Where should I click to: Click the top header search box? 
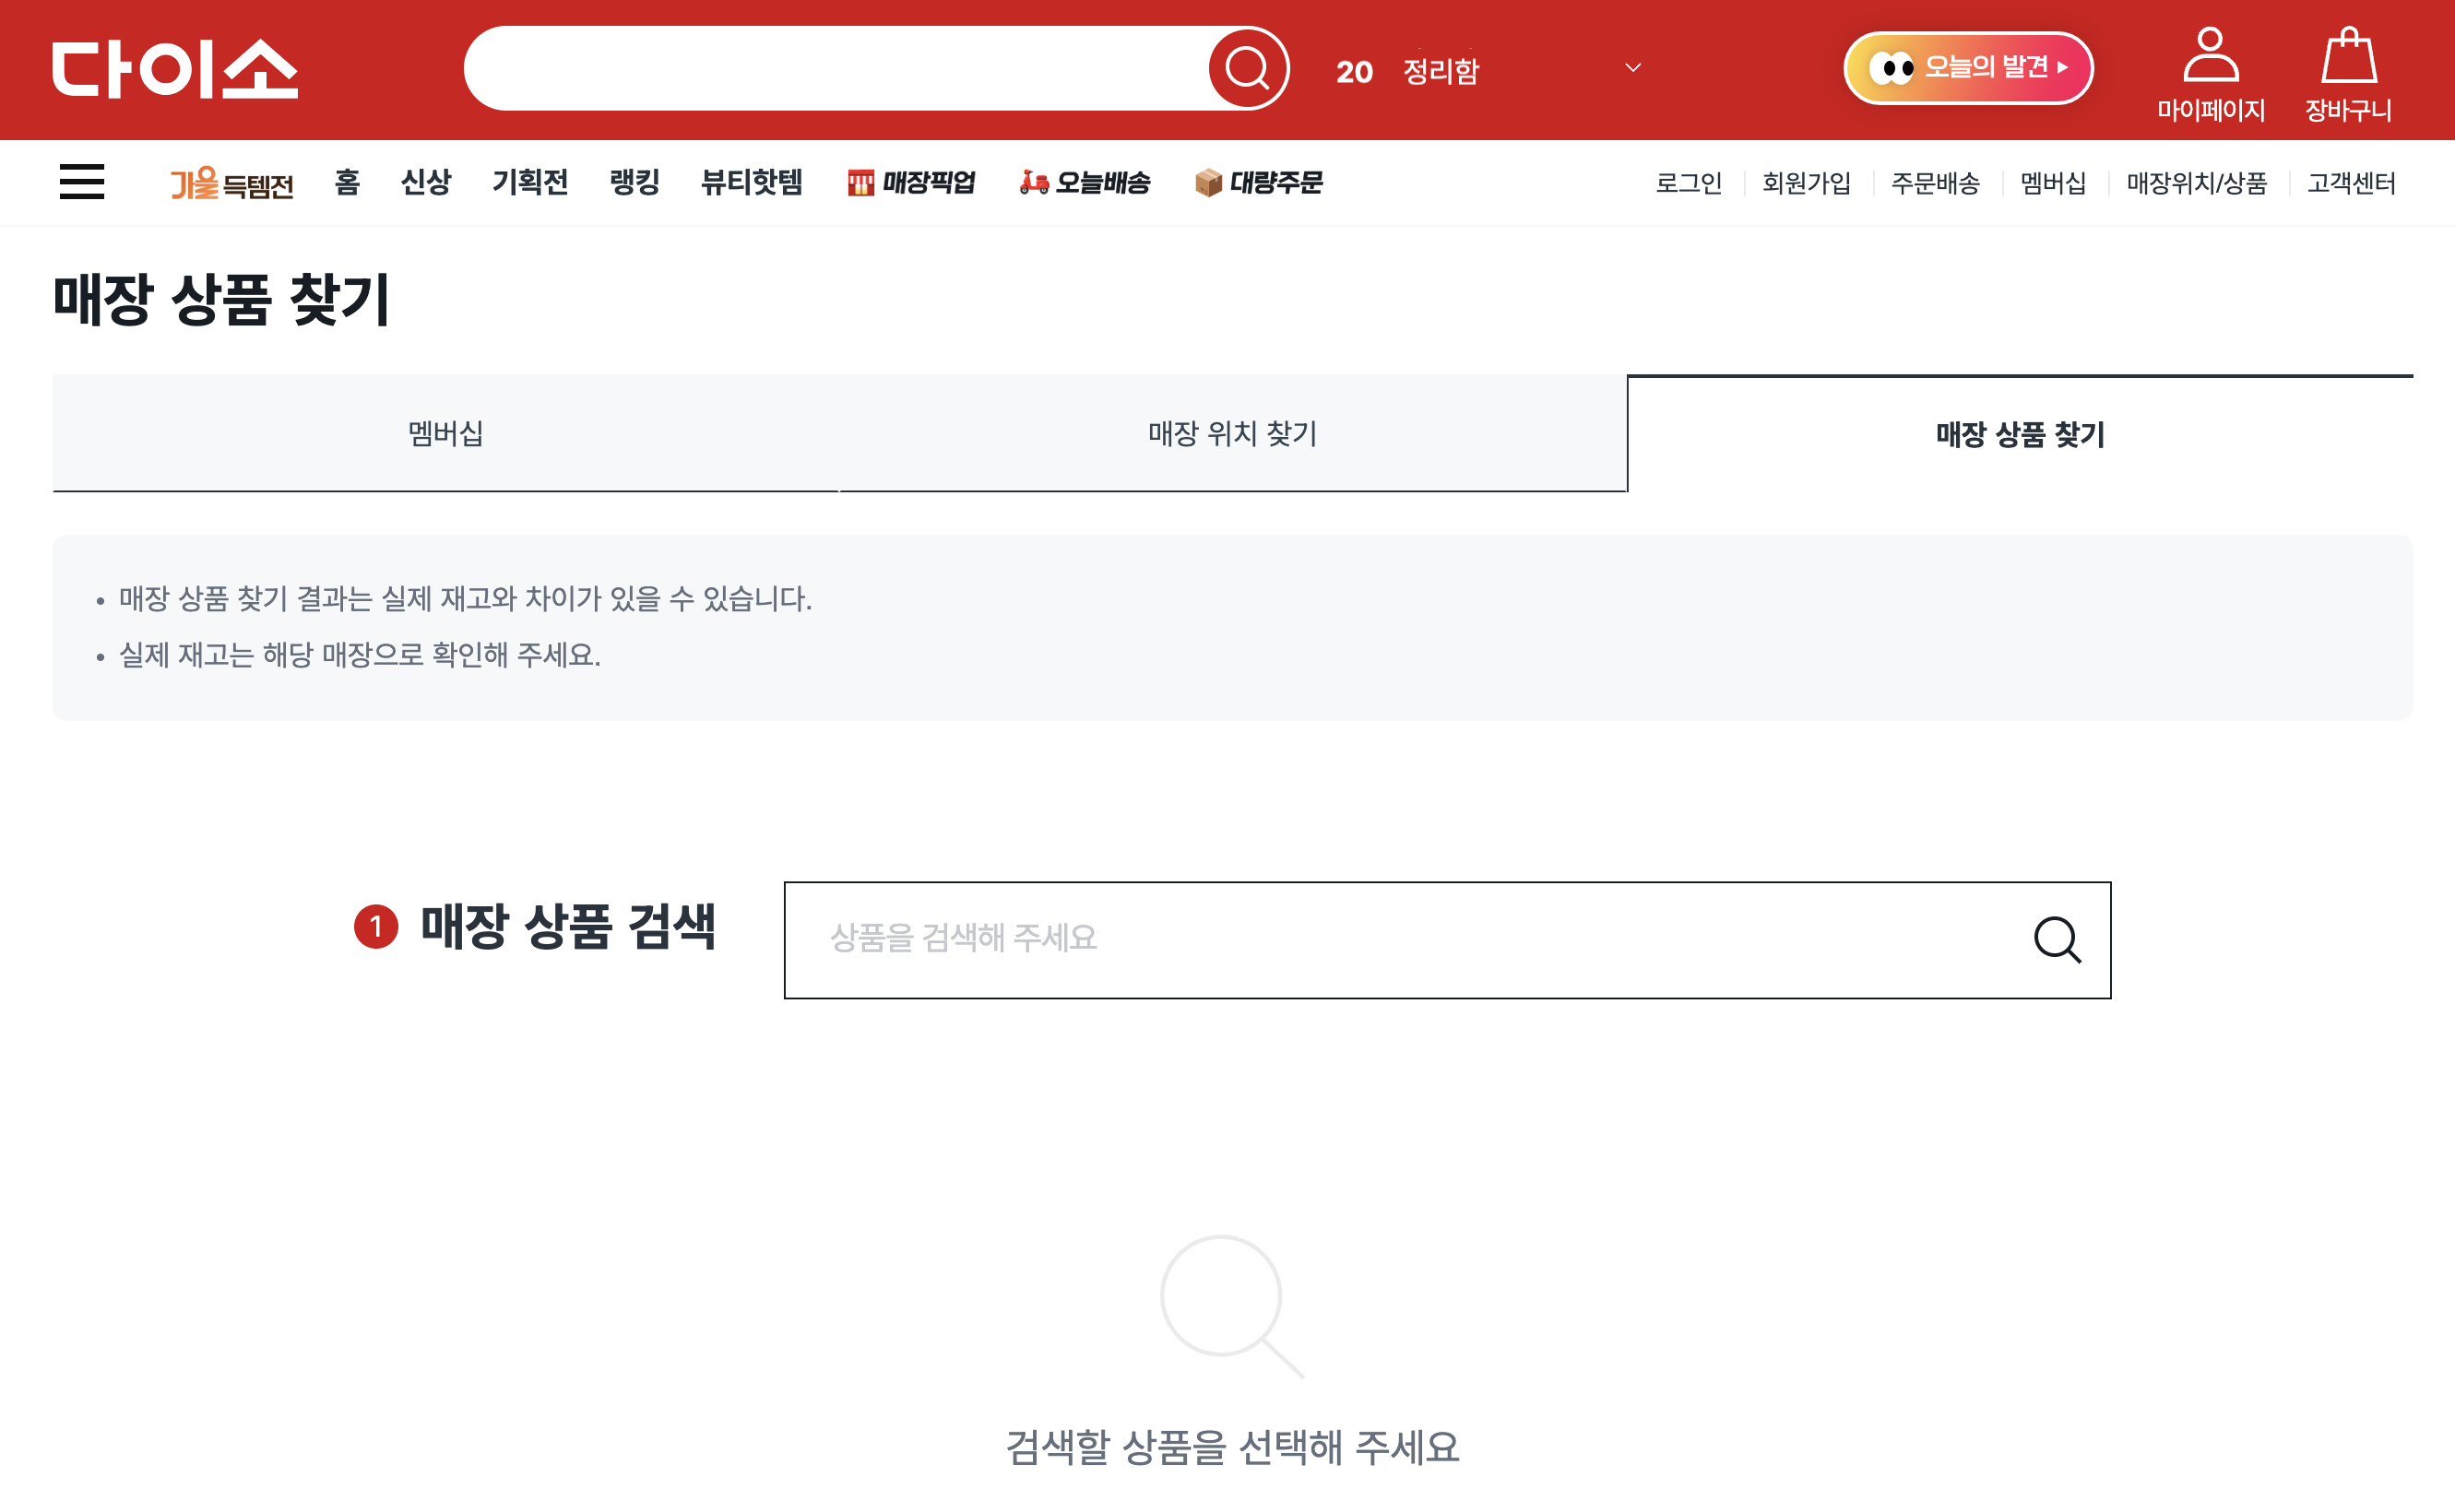coord(835,69)
